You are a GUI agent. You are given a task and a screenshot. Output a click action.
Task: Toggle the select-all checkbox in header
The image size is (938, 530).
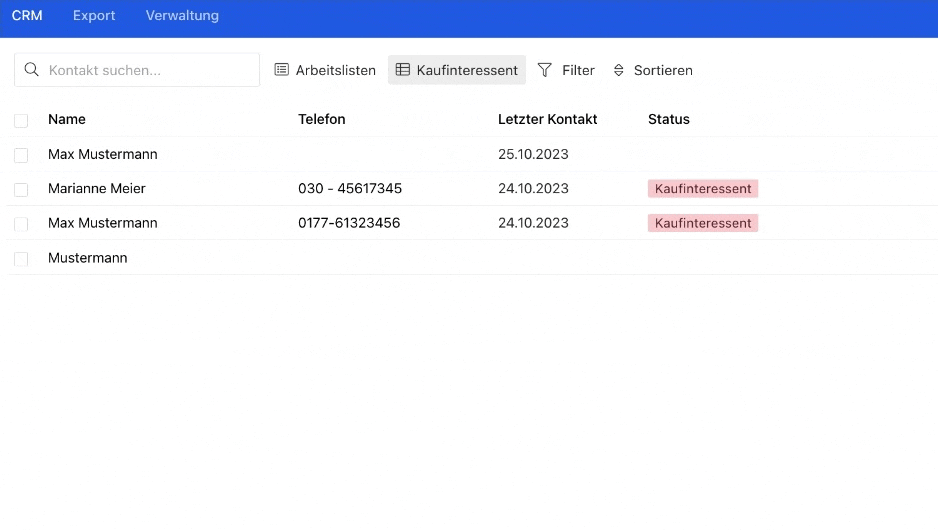point(21,120)
